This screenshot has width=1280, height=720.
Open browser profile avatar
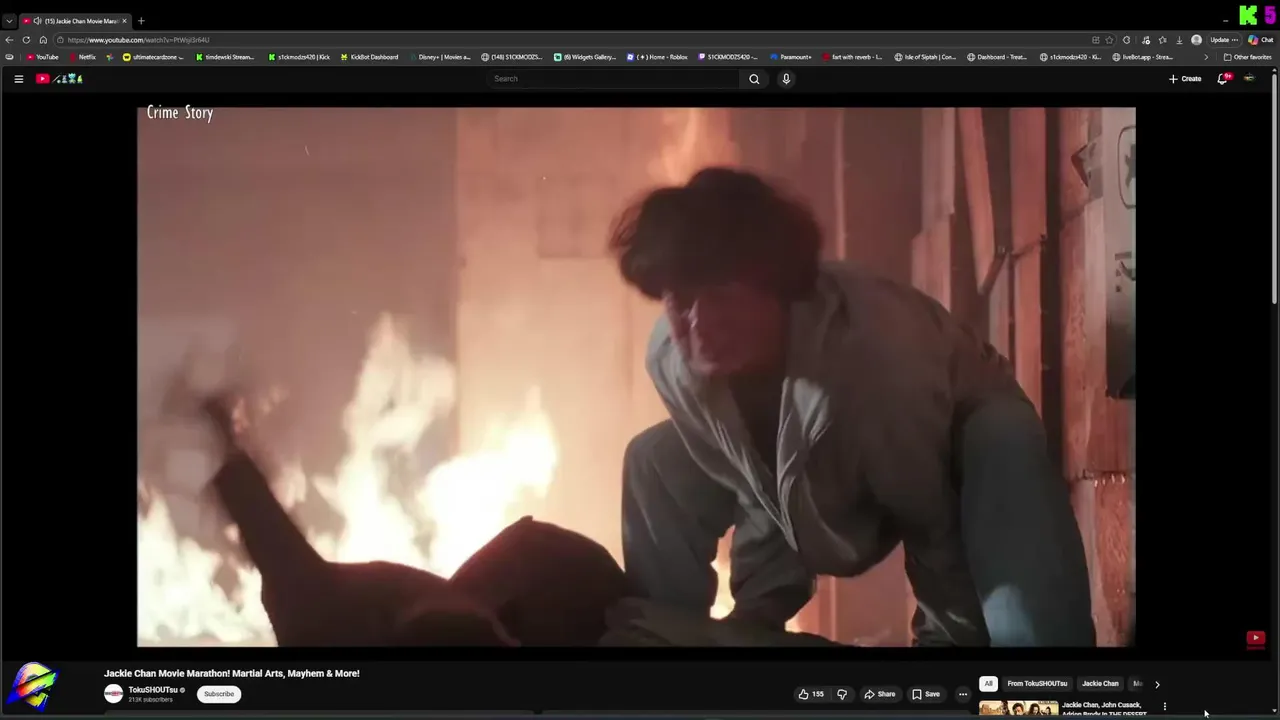point(1196,40)
